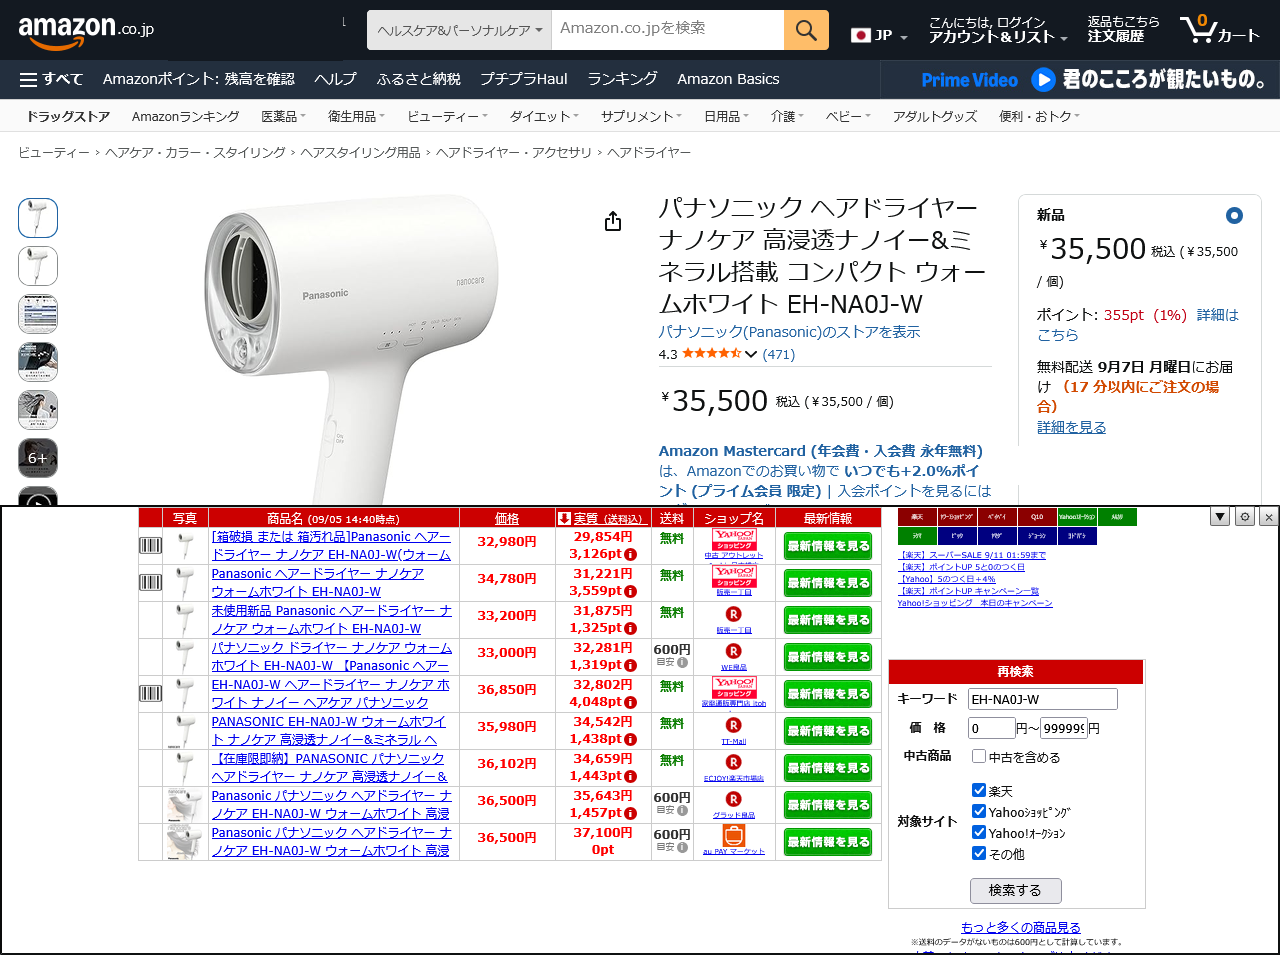
Task: Open プチプラHaul nav item
Action: (x=523, y=79)
